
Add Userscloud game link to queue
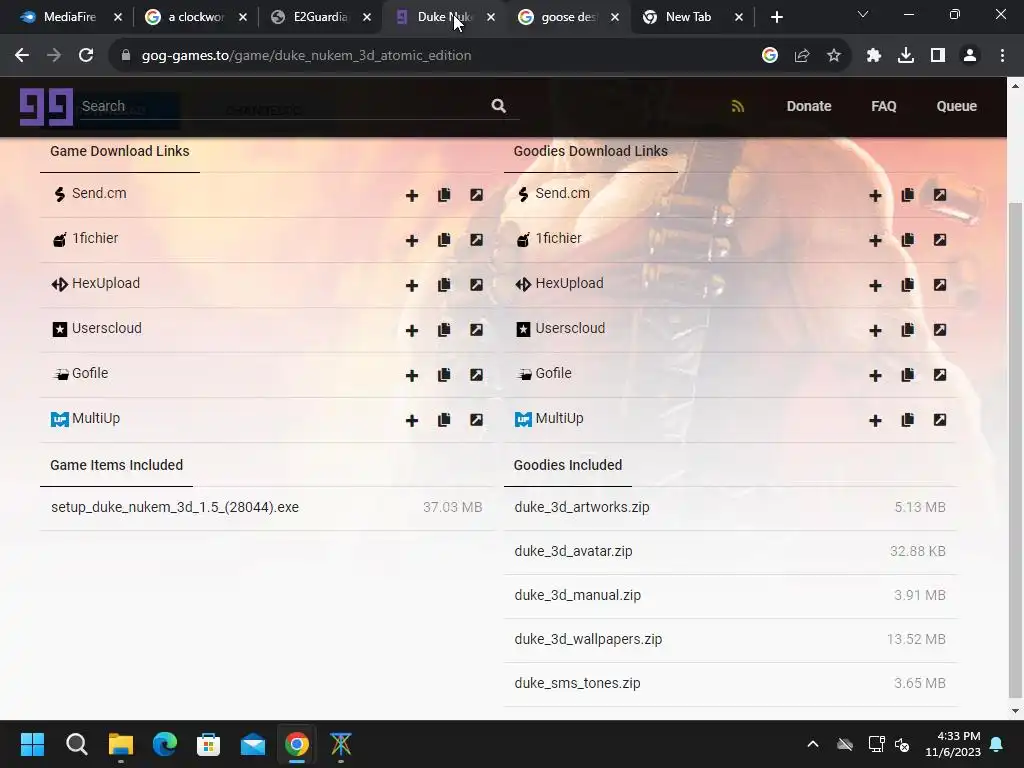click(411, 330)
